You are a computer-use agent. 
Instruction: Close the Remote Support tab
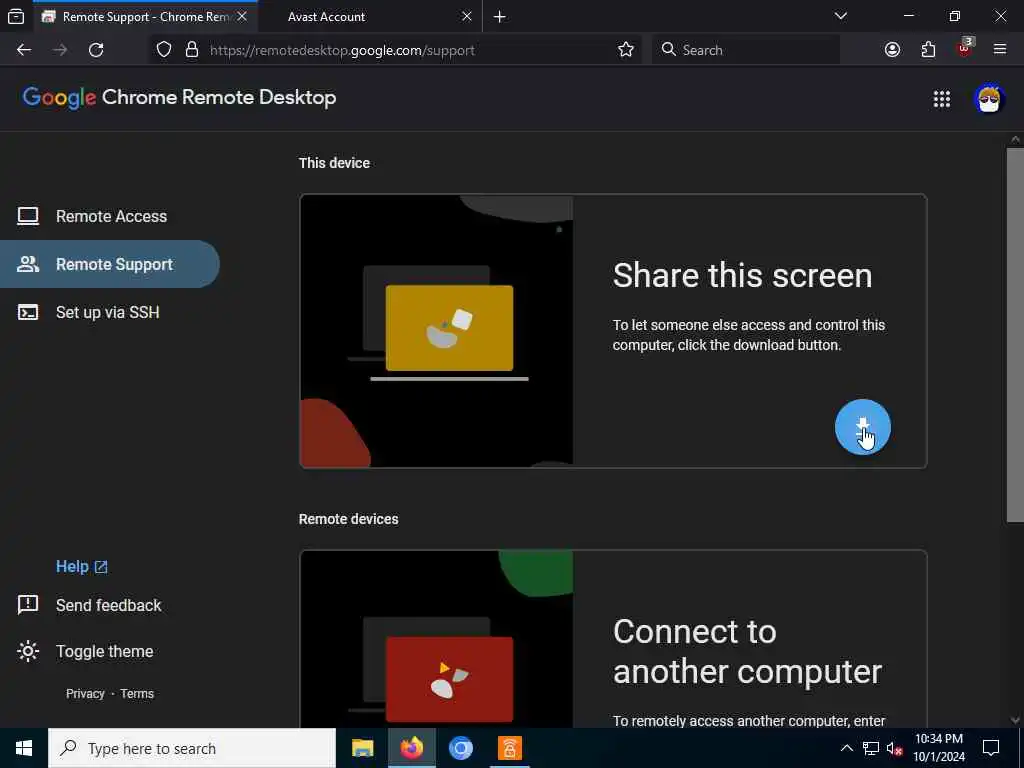point(242,16)
